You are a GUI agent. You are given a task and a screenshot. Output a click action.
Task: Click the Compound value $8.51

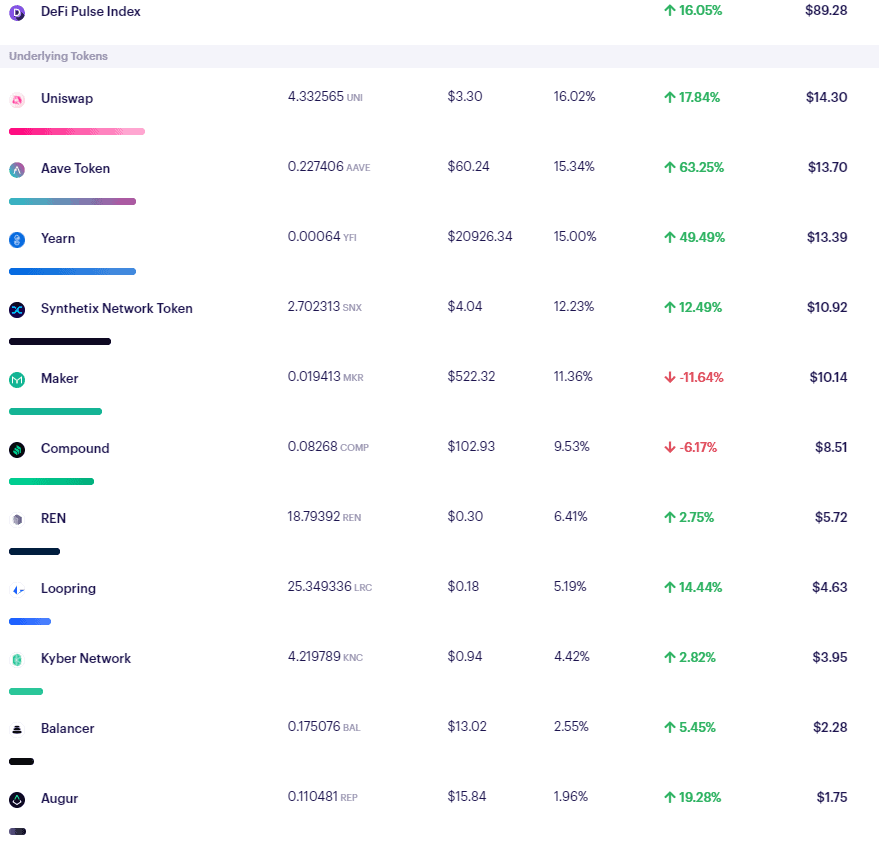pyautogui.click(x=831, y=447)
